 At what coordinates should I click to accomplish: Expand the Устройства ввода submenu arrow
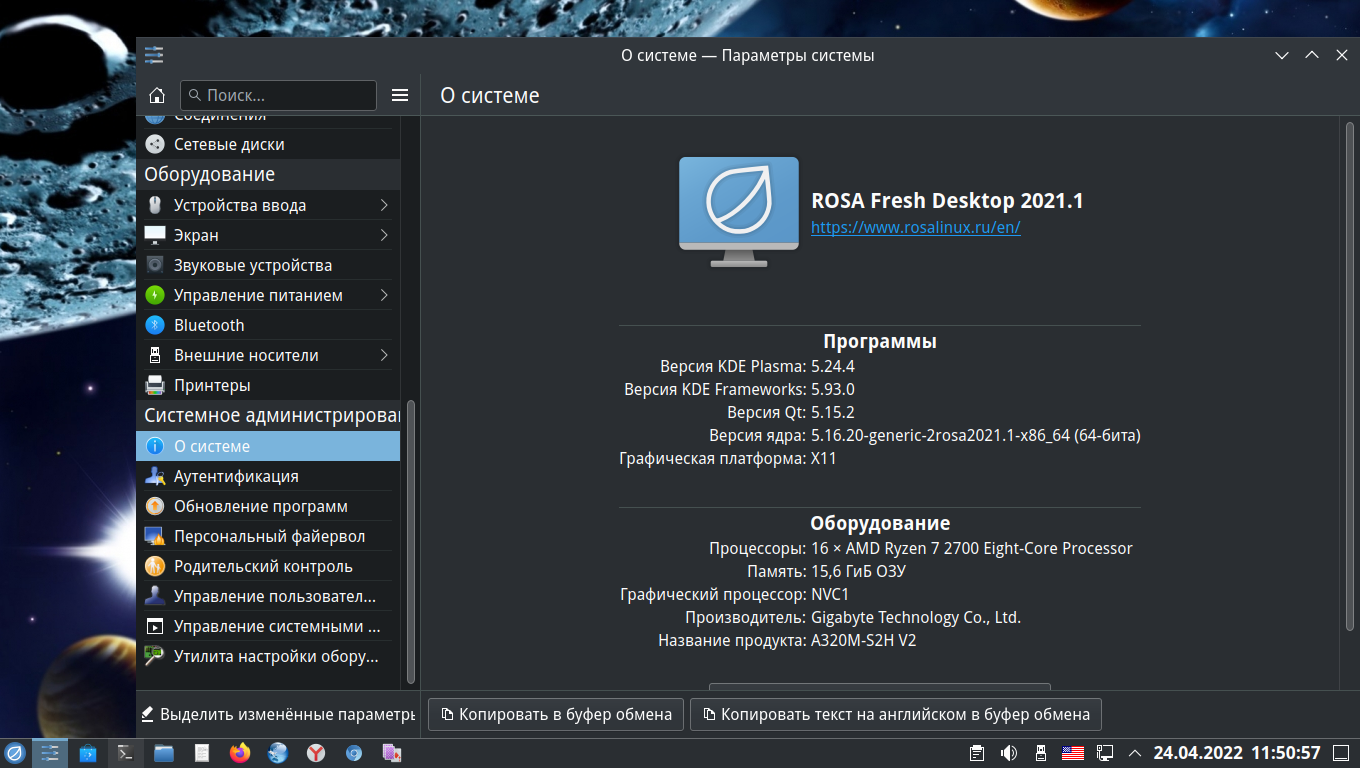[384, 205]
